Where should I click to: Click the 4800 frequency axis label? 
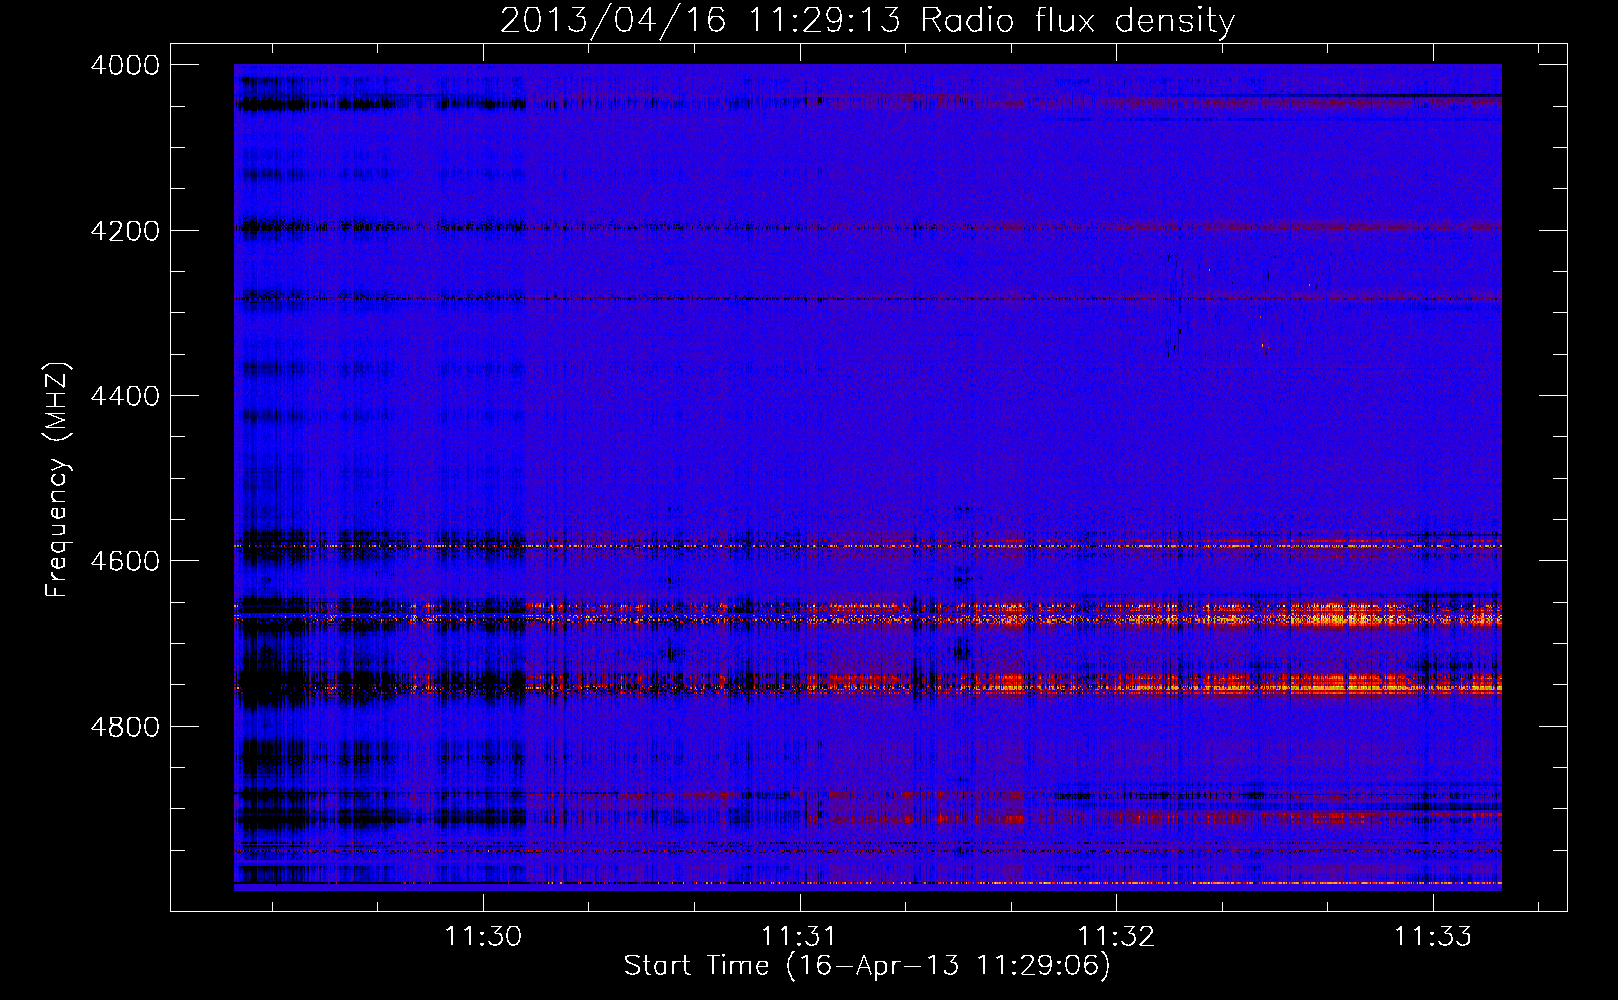coord(125,727)
